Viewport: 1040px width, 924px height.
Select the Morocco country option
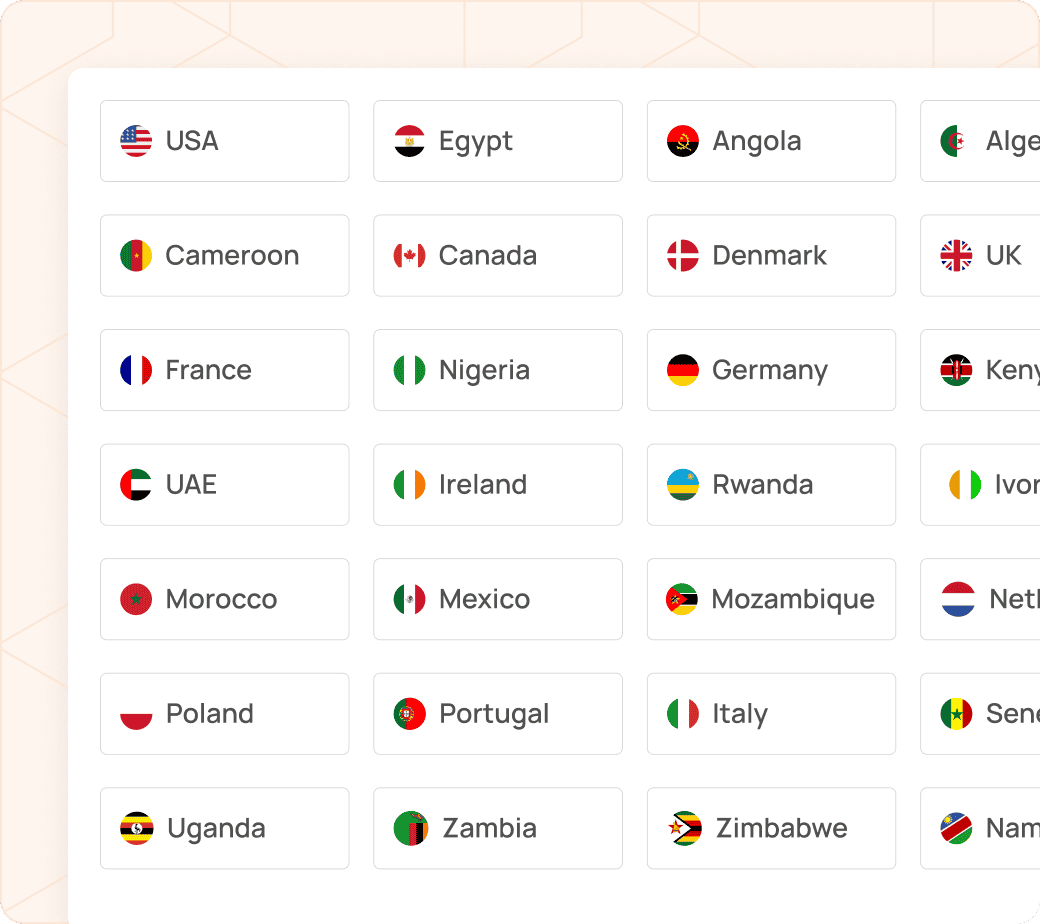click(224, 600)
